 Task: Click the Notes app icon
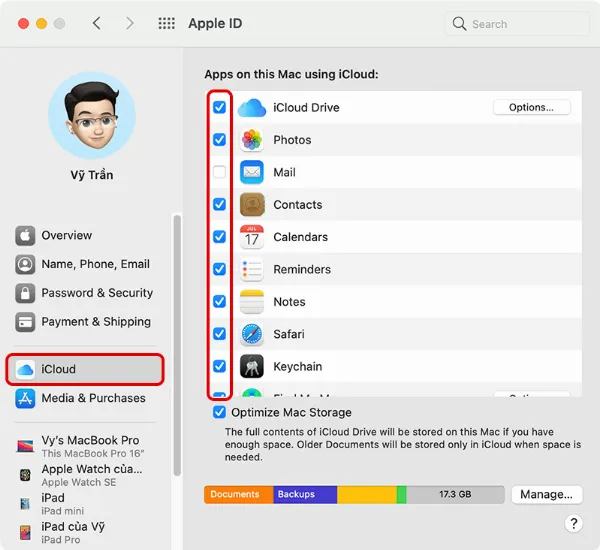[x=252, y=302]
